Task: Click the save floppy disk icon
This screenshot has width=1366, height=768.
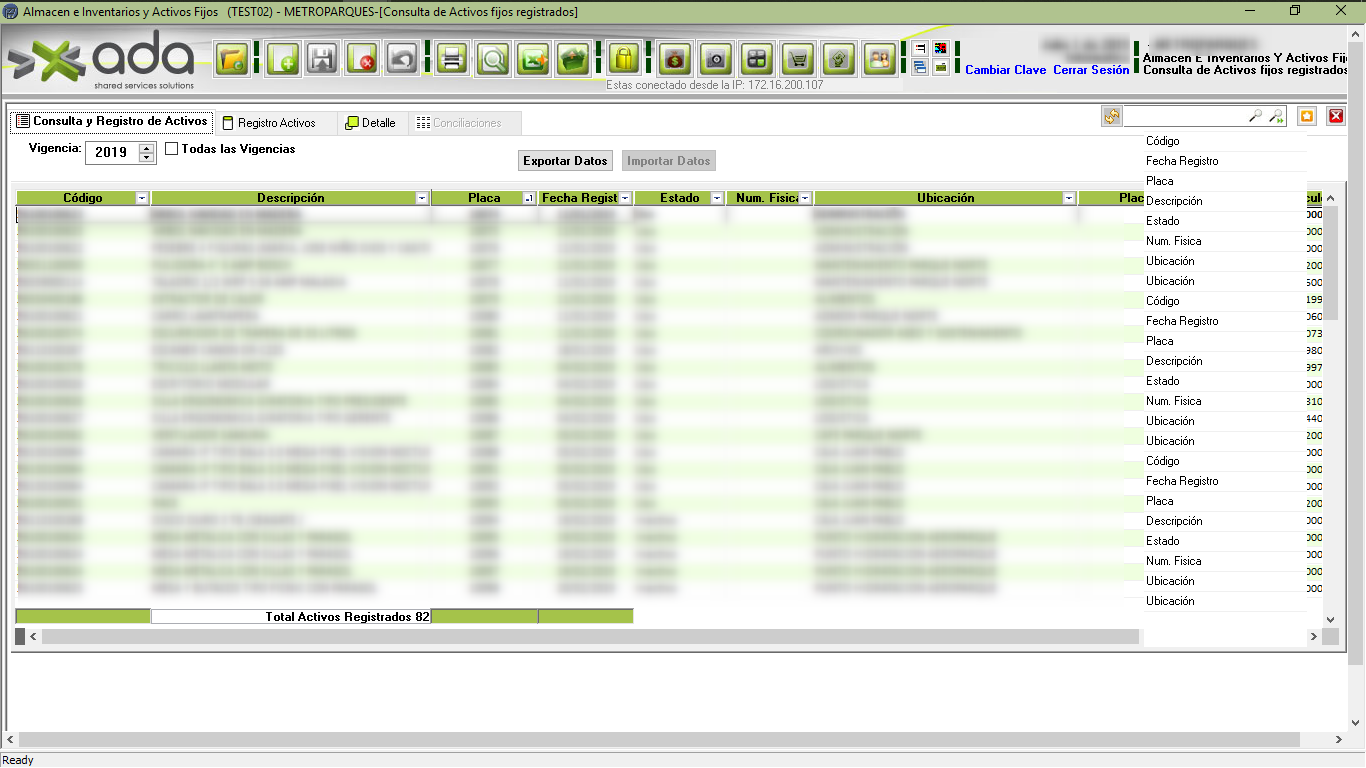Action: [322, 60]
